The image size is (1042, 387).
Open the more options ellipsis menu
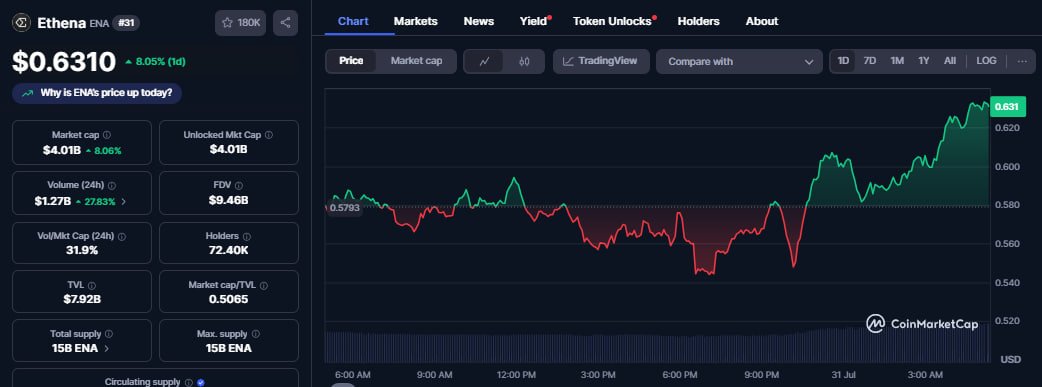[1022, 61]
